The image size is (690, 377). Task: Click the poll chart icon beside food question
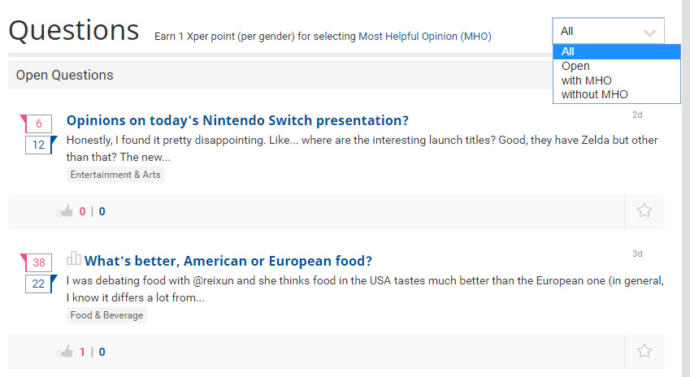[73, 259]
